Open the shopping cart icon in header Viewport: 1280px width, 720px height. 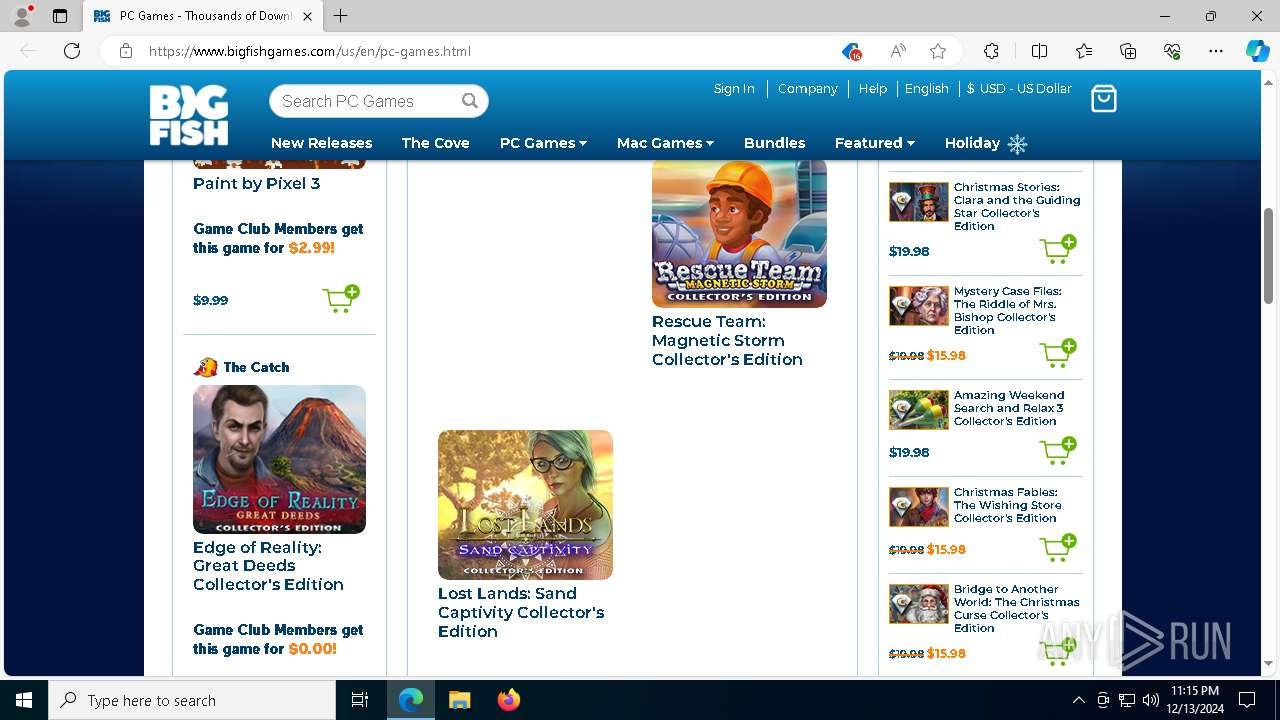point(1103,98)
